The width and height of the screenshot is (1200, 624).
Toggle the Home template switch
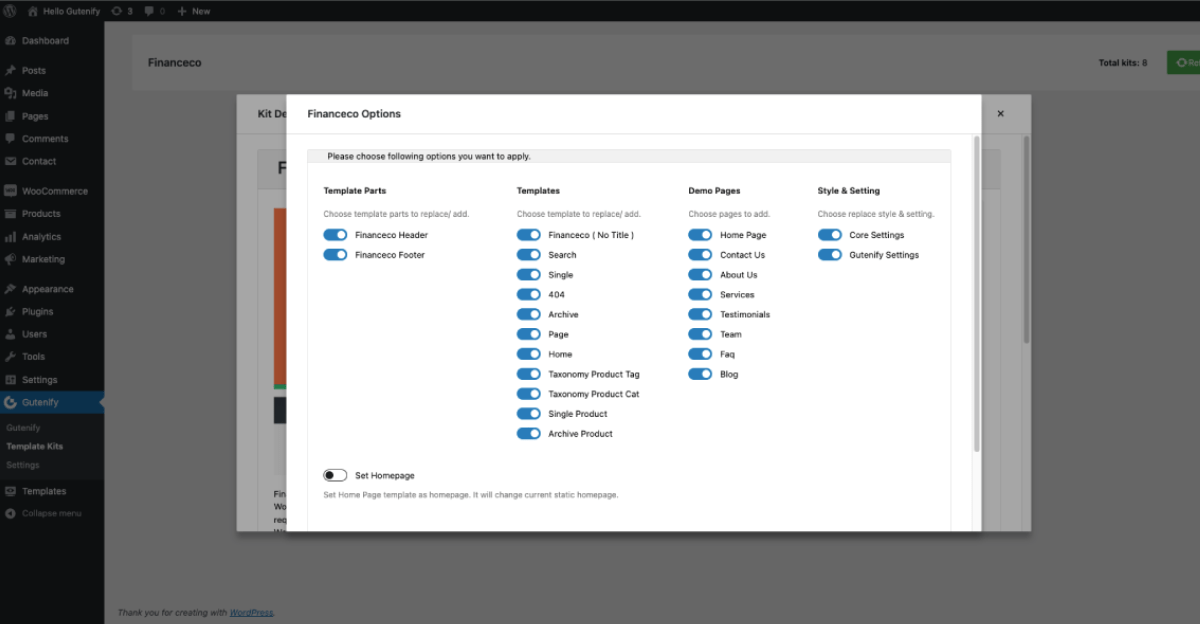click(528, 354)
